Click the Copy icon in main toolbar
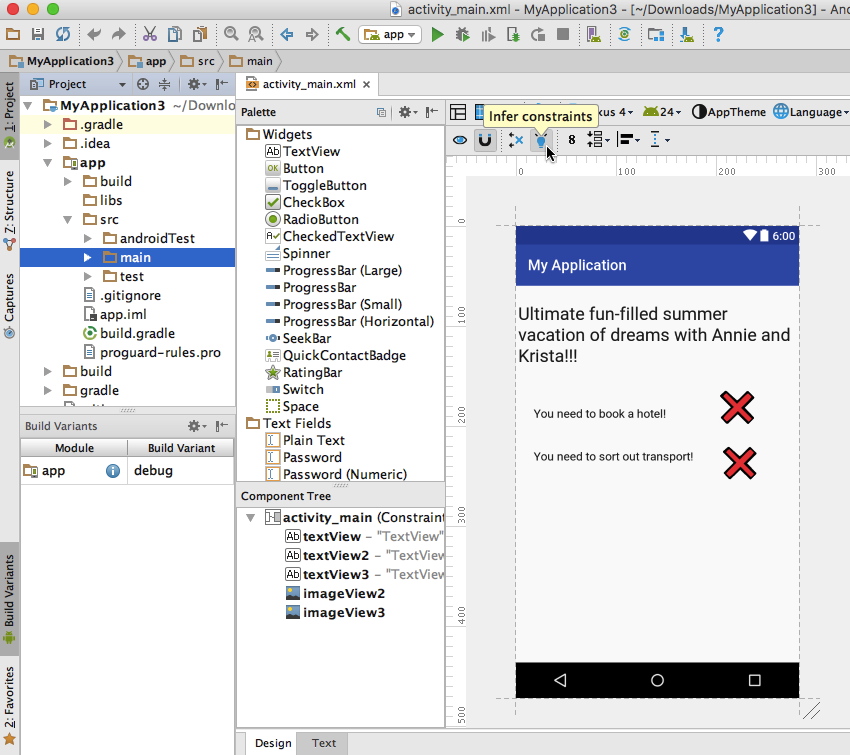The height and width of the screenshot is (755, 850). tap(175, 34)
